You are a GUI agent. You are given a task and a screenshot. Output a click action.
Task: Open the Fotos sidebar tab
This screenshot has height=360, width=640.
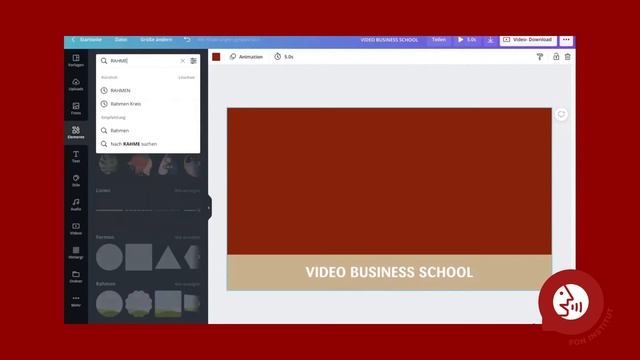tap(76, 108)
